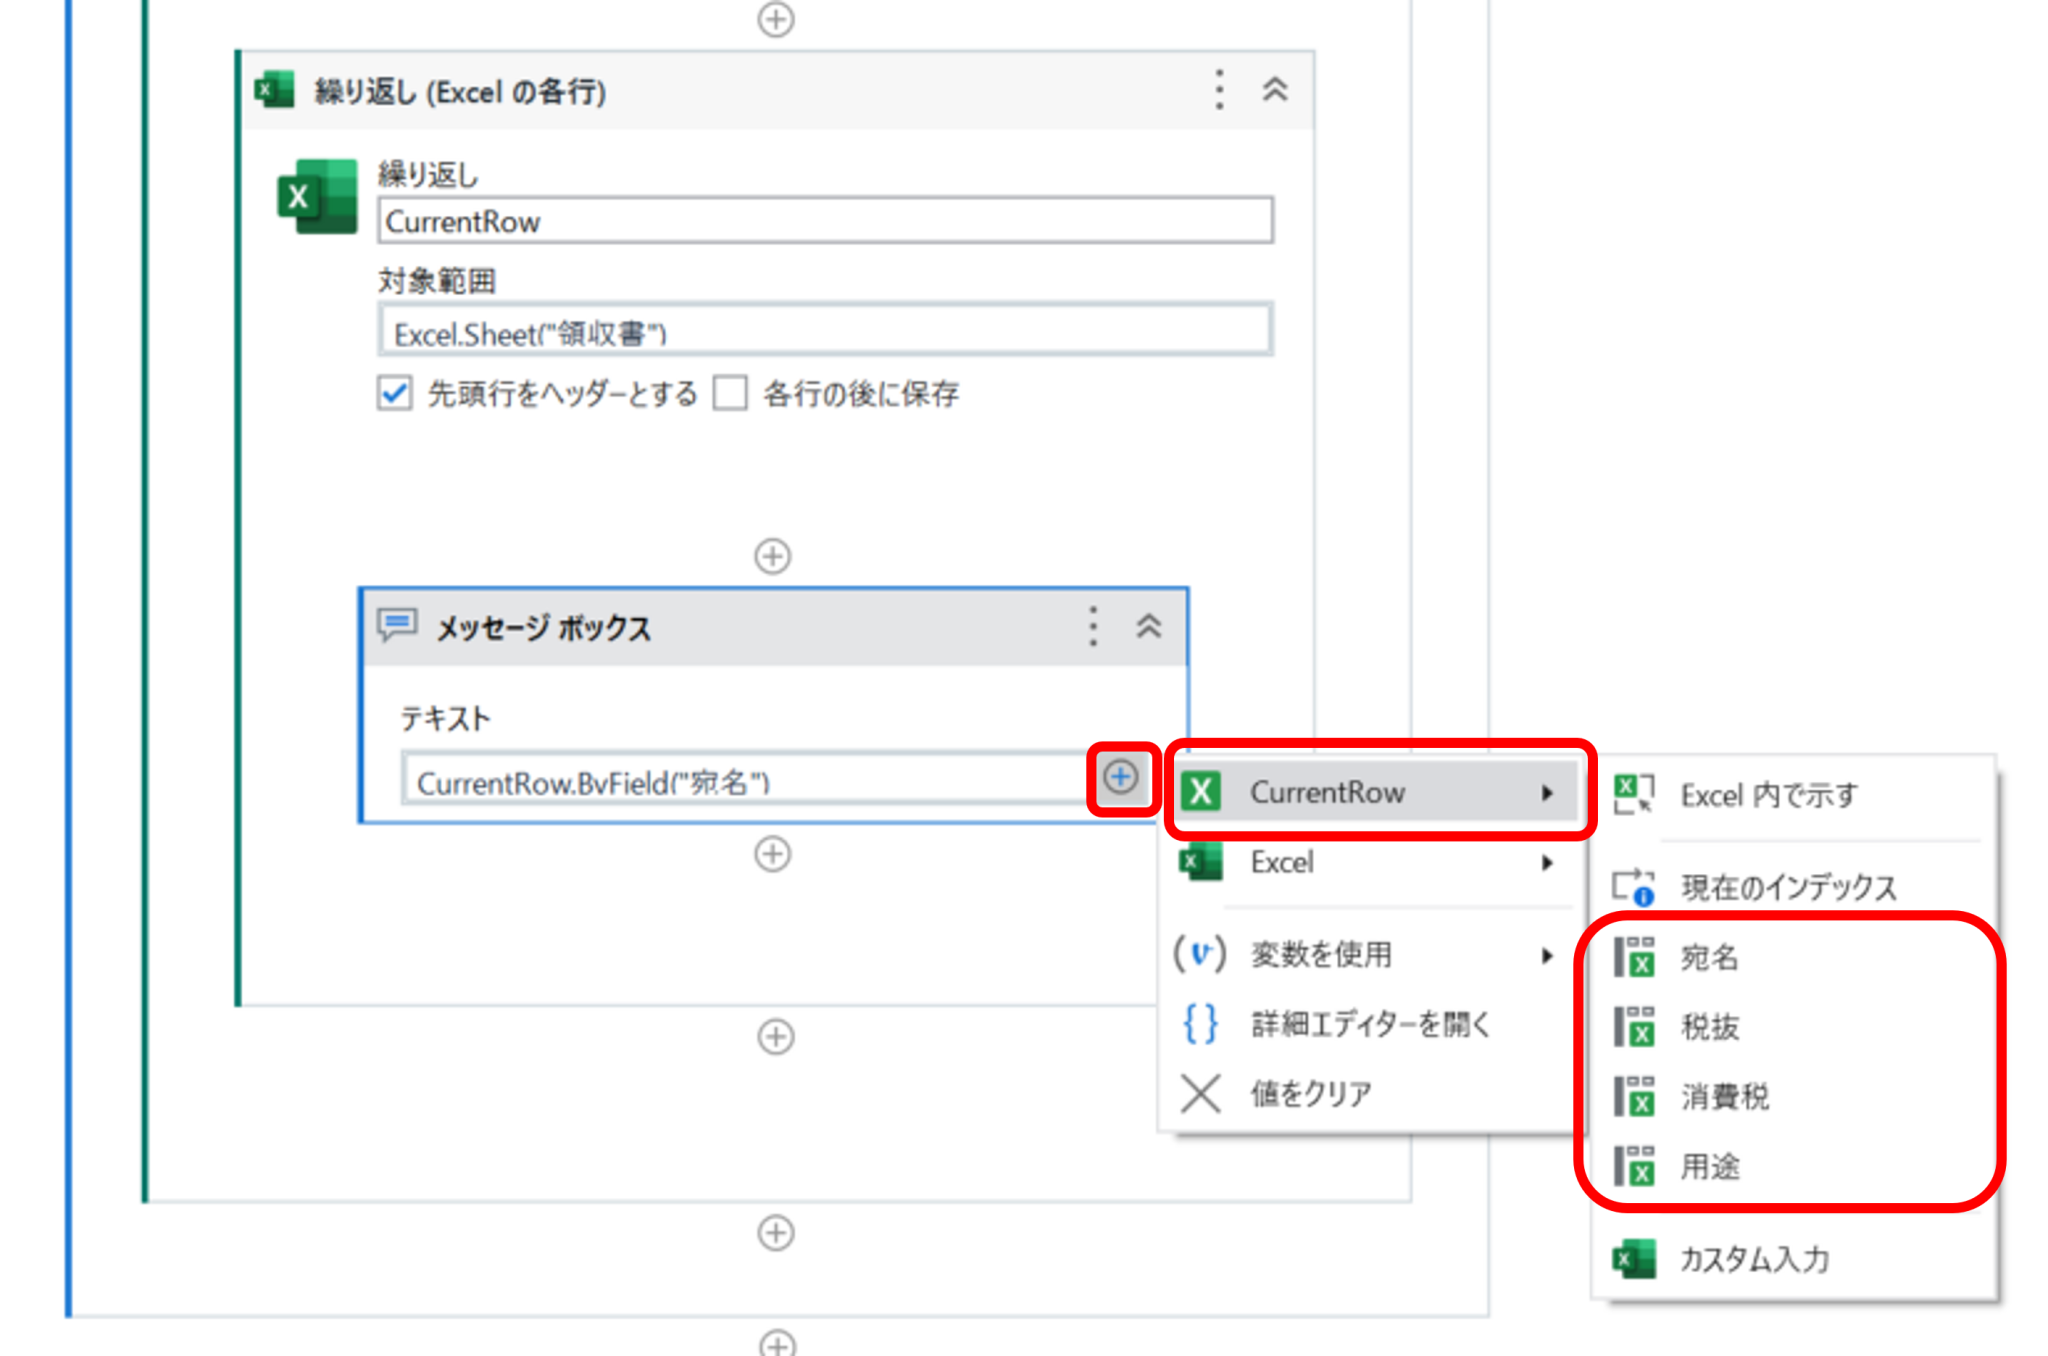Click the message box icon on メッセージ ボックス header
This screenshot has width=2048, height=1356.
point(399,625)
